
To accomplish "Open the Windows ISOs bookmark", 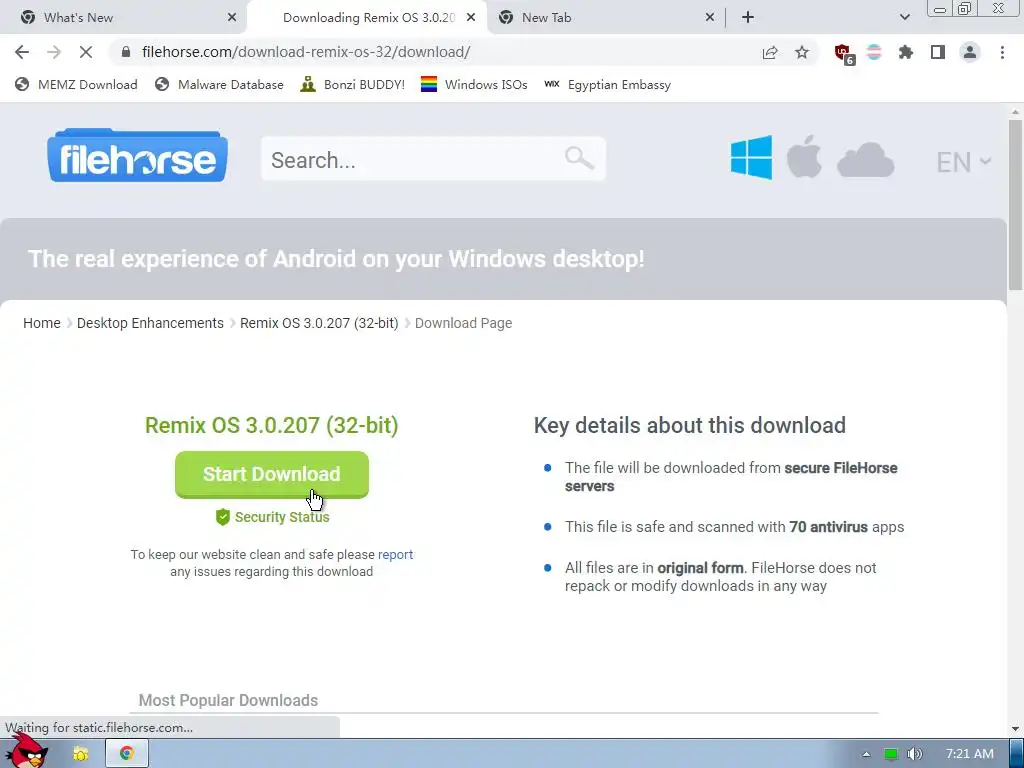I will pyautogui.click(x=474, y=84).
